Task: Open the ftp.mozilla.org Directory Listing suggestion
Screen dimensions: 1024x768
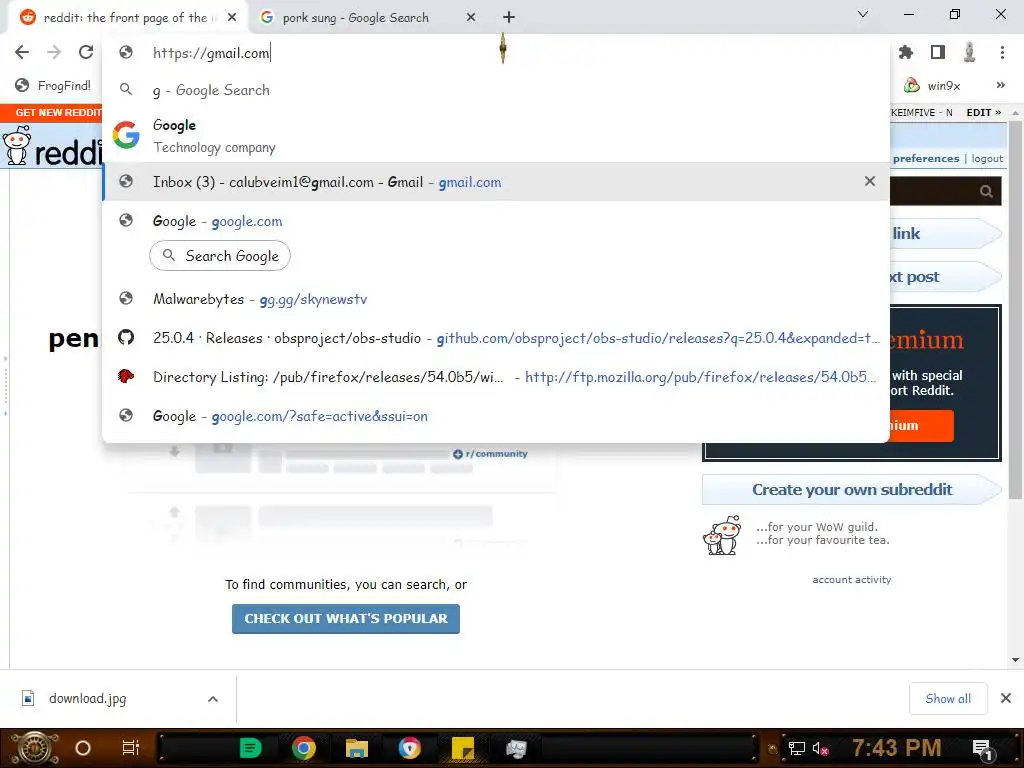Action: tap(496, 377)
